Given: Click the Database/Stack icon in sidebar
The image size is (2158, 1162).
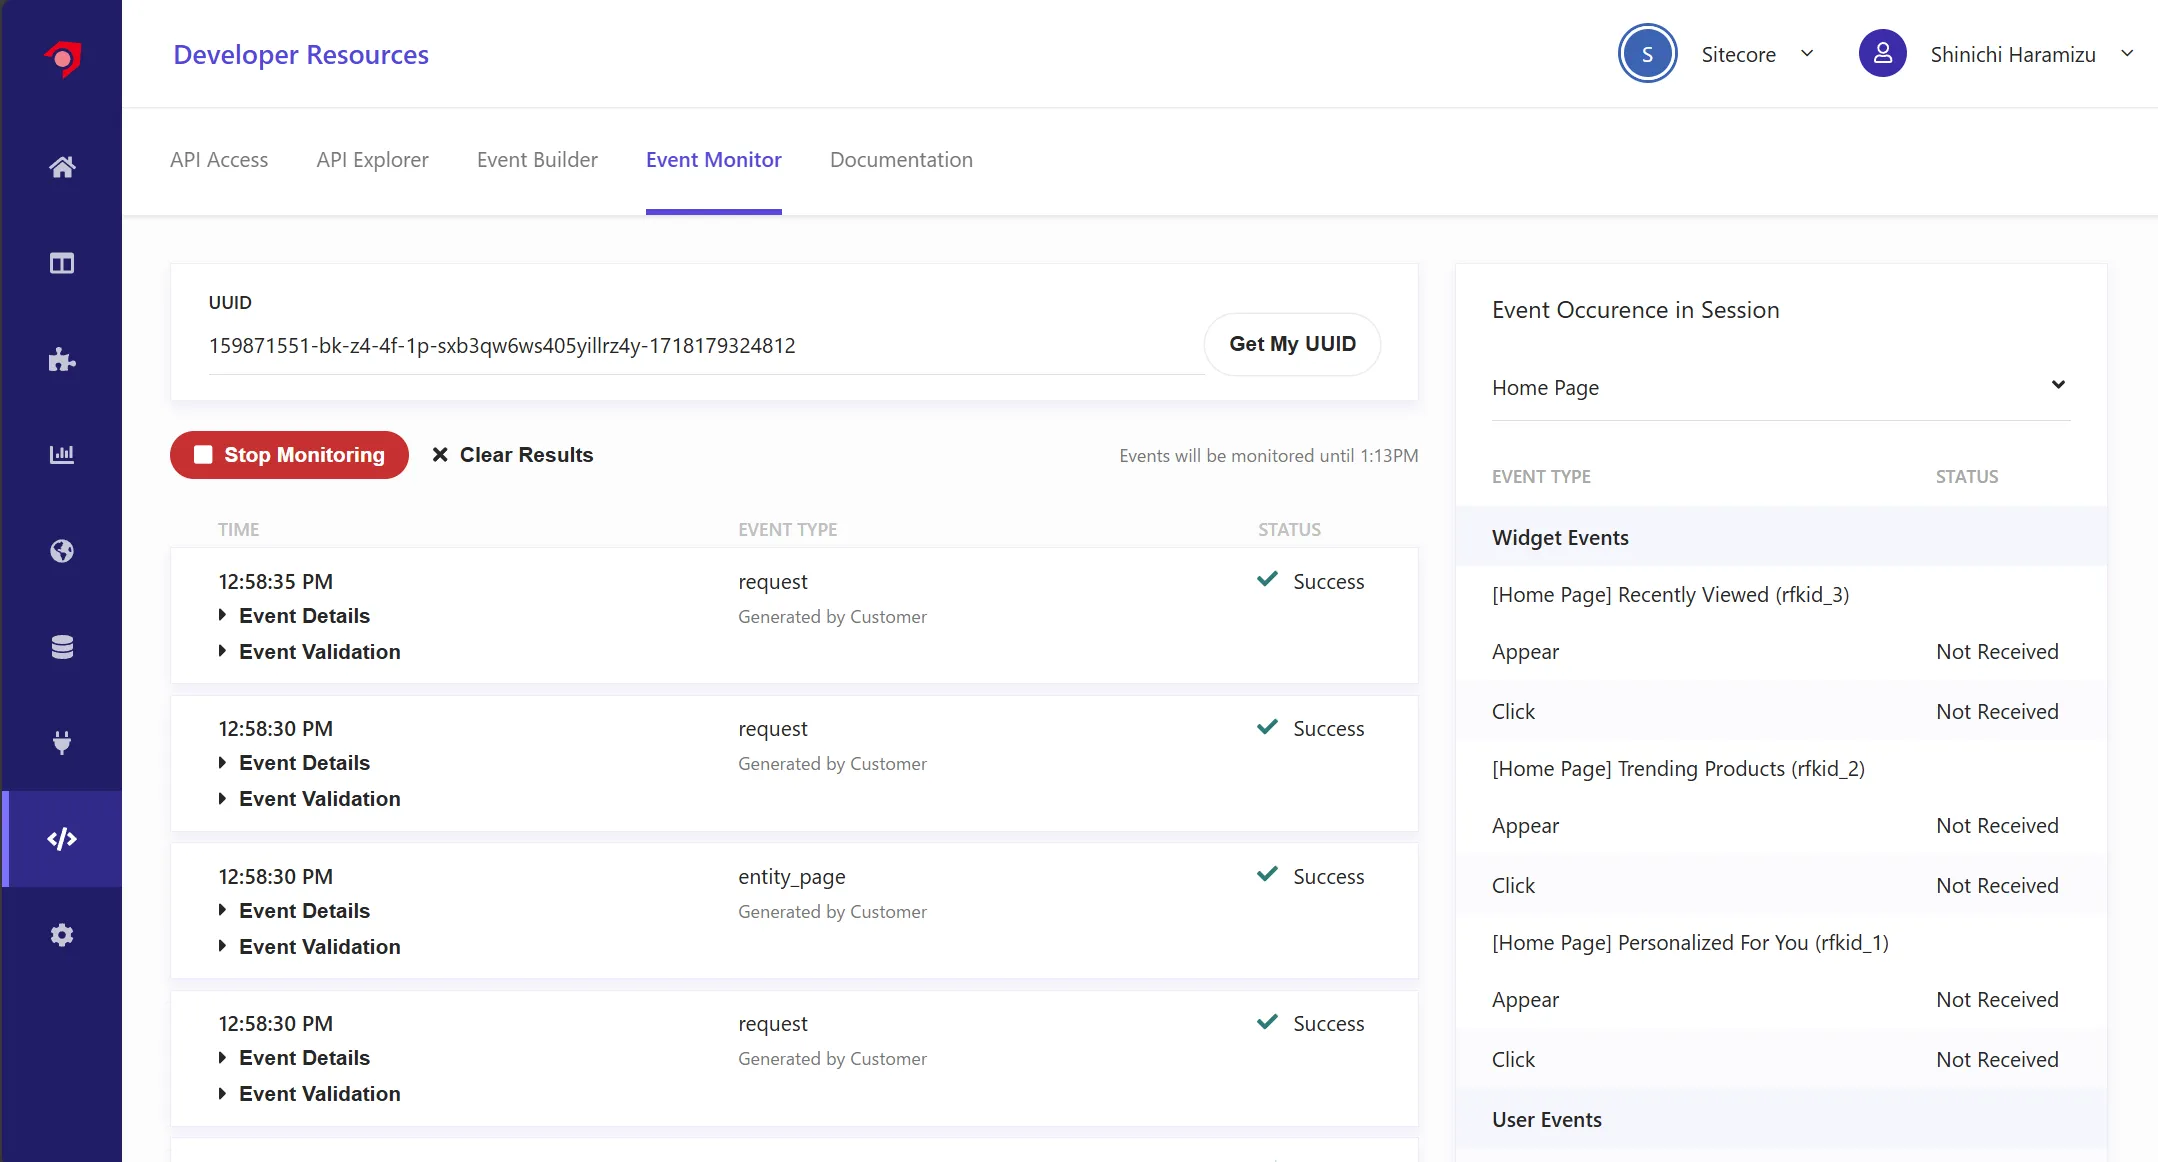Looking at the screenshot, I should point(62,647).
